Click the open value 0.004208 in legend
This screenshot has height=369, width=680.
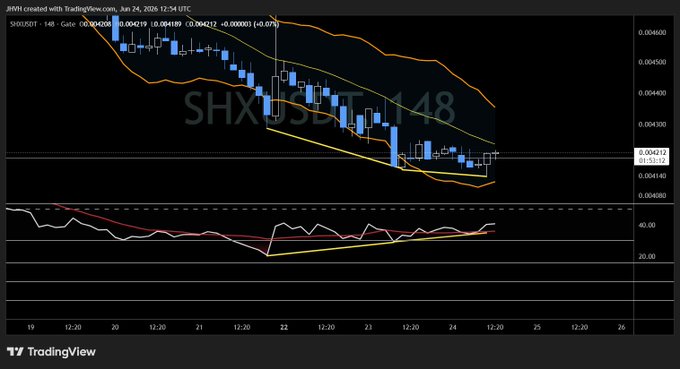pyautogui.click(x=98, y=24)
